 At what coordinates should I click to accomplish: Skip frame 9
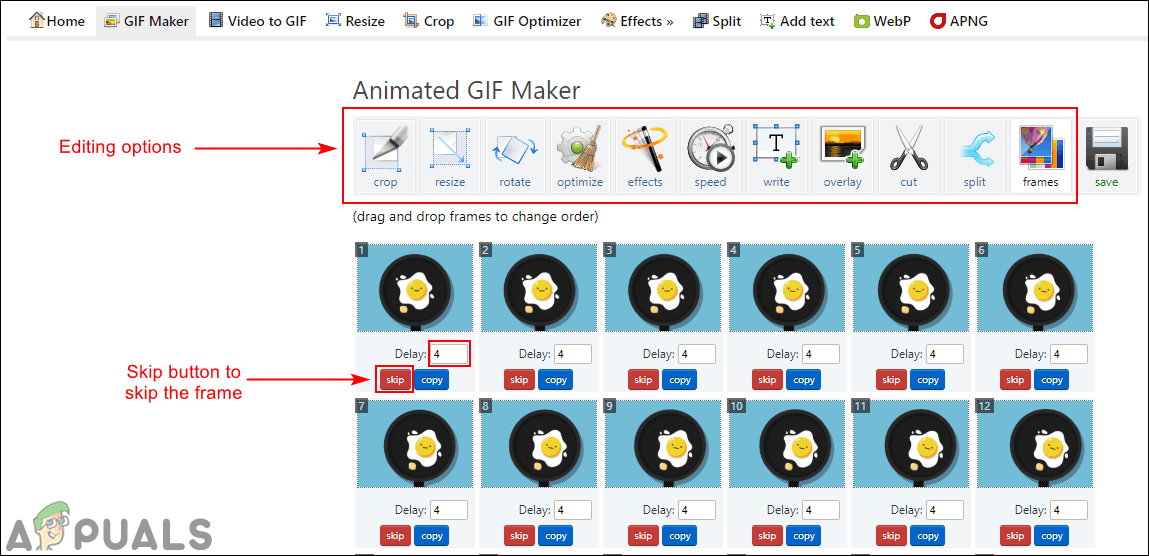tap(643, 535)
